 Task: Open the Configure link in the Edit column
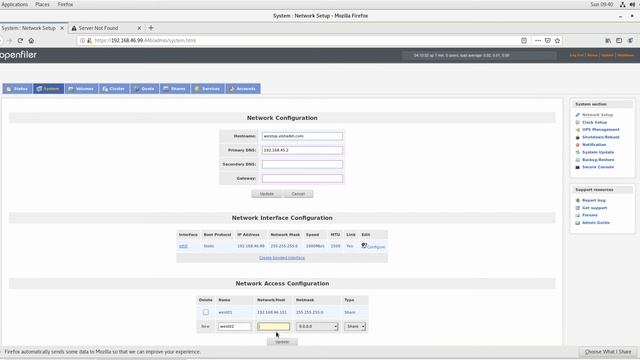pos(376,247)
